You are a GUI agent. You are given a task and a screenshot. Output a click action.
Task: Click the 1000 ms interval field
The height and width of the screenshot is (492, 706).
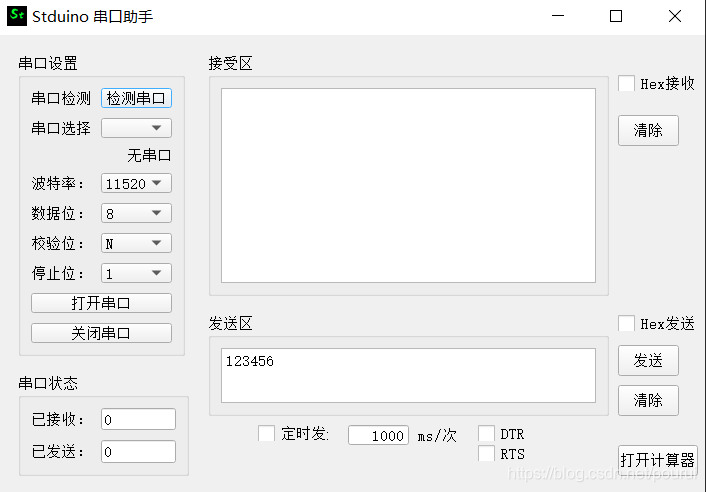379,435
